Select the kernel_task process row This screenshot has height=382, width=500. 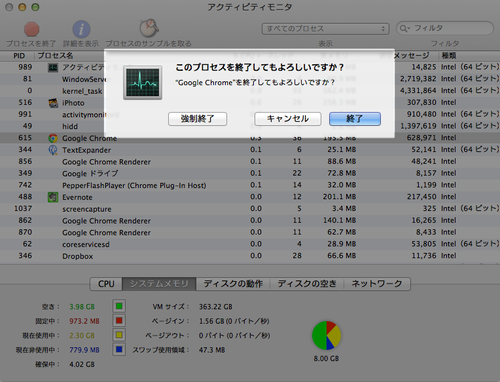click(250, 91)
